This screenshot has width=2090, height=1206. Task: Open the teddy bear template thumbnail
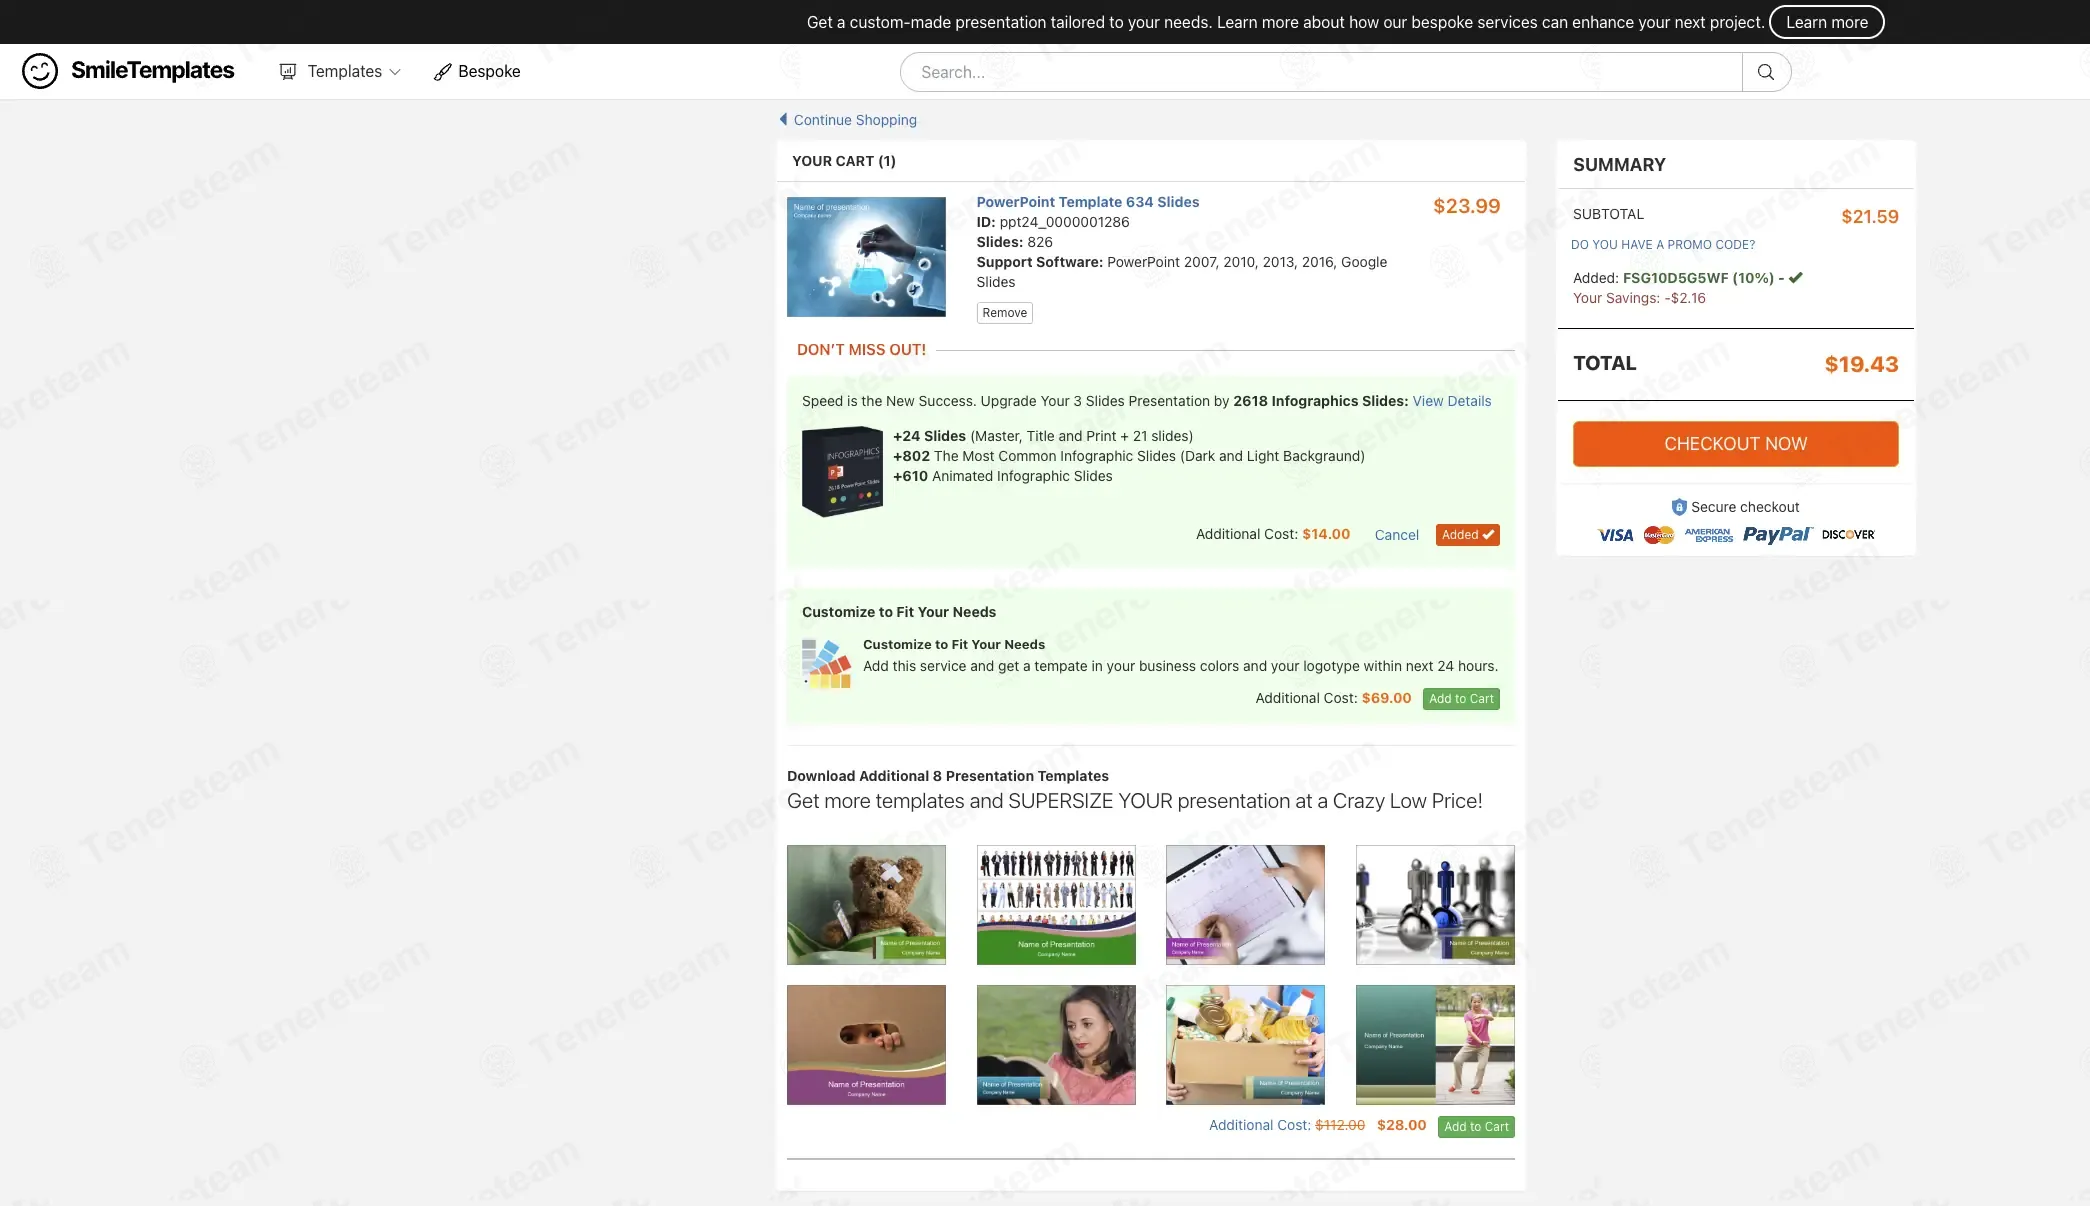click(866, 905)
